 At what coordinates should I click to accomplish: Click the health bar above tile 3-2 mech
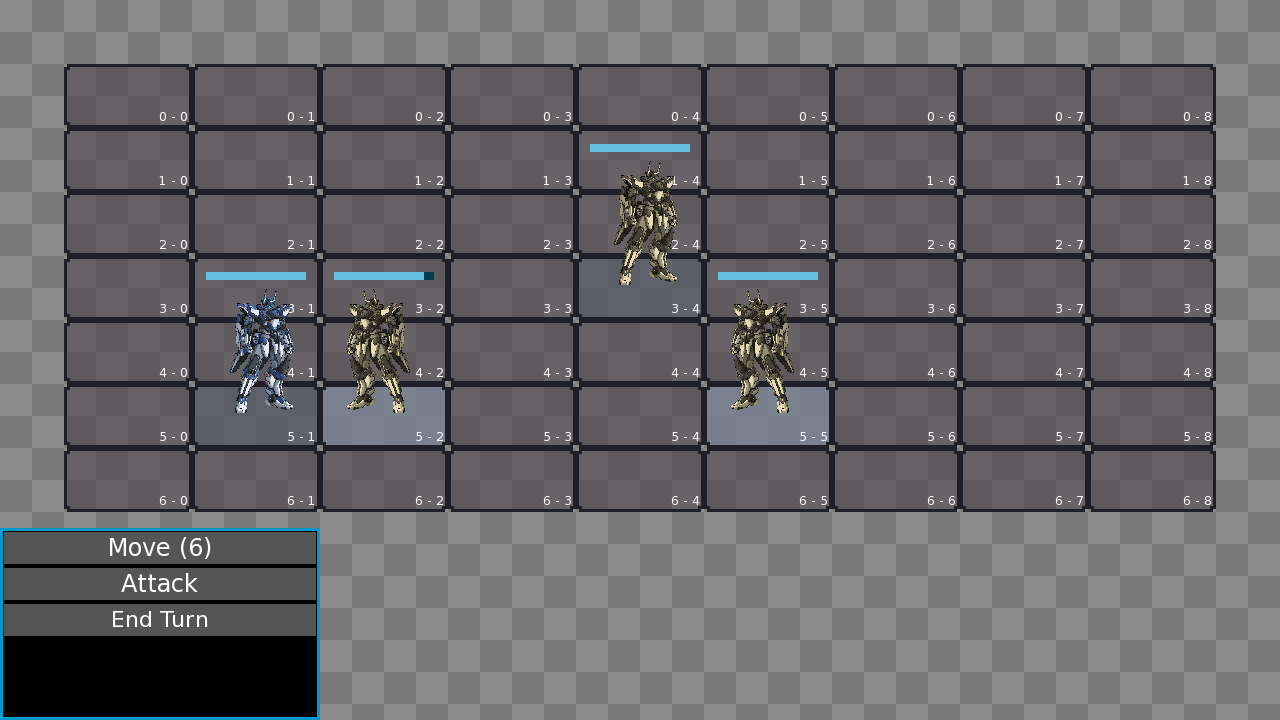pyautogui.click(x=384, y=276)
